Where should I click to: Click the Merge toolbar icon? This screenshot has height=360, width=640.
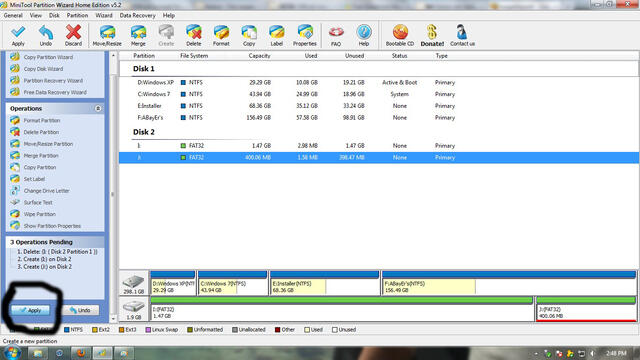pyautogui.click(x=138, y=36)
